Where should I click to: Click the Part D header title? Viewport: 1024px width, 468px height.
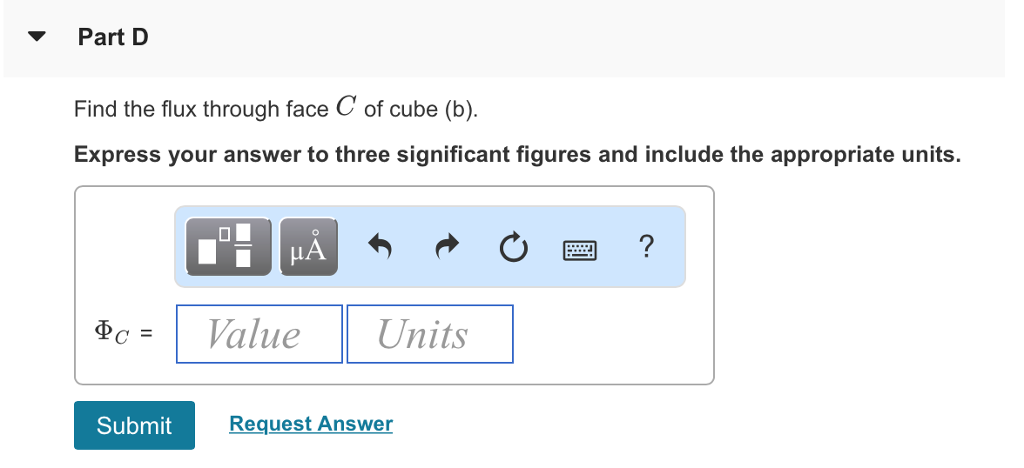(113, 37)
